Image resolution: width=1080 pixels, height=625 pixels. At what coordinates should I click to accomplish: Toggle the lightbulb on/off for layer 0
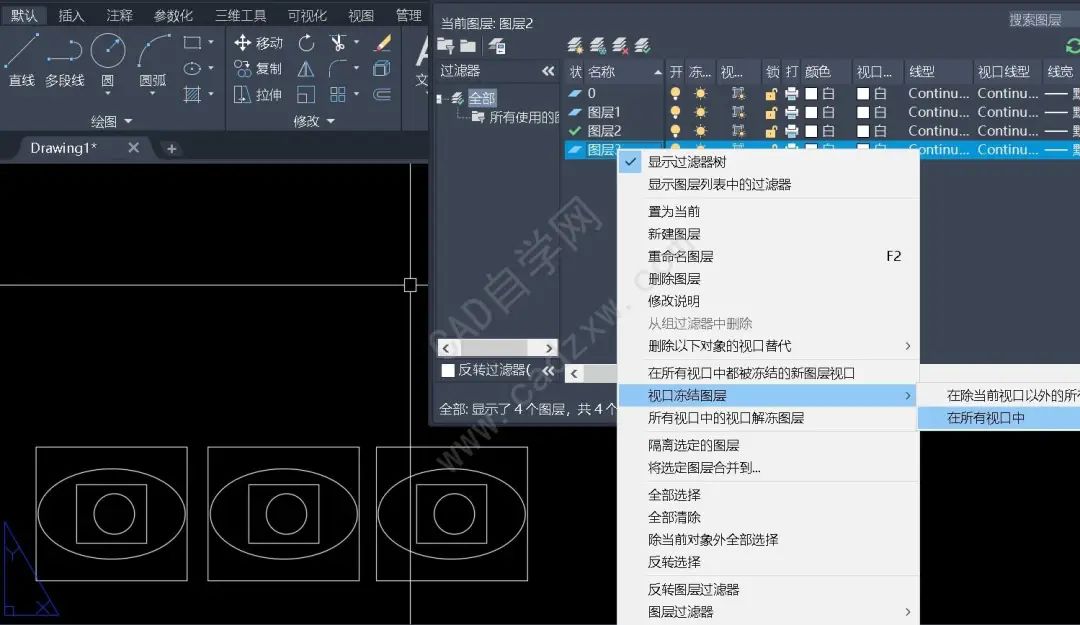pyautogui.click(x=675, y=93)
